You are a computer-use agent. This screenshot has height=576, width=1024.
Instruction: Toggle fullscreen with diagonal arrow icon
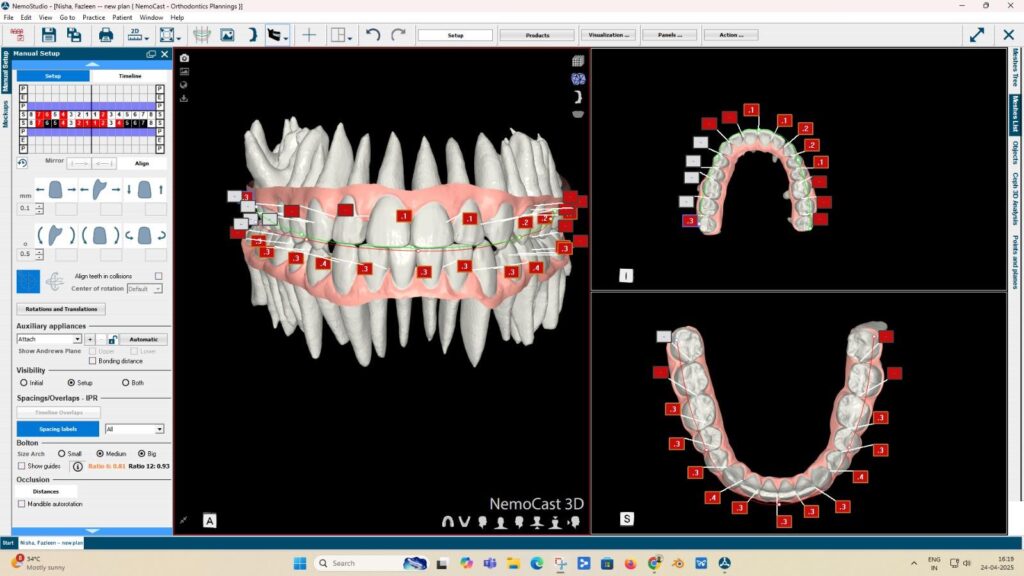977,35
